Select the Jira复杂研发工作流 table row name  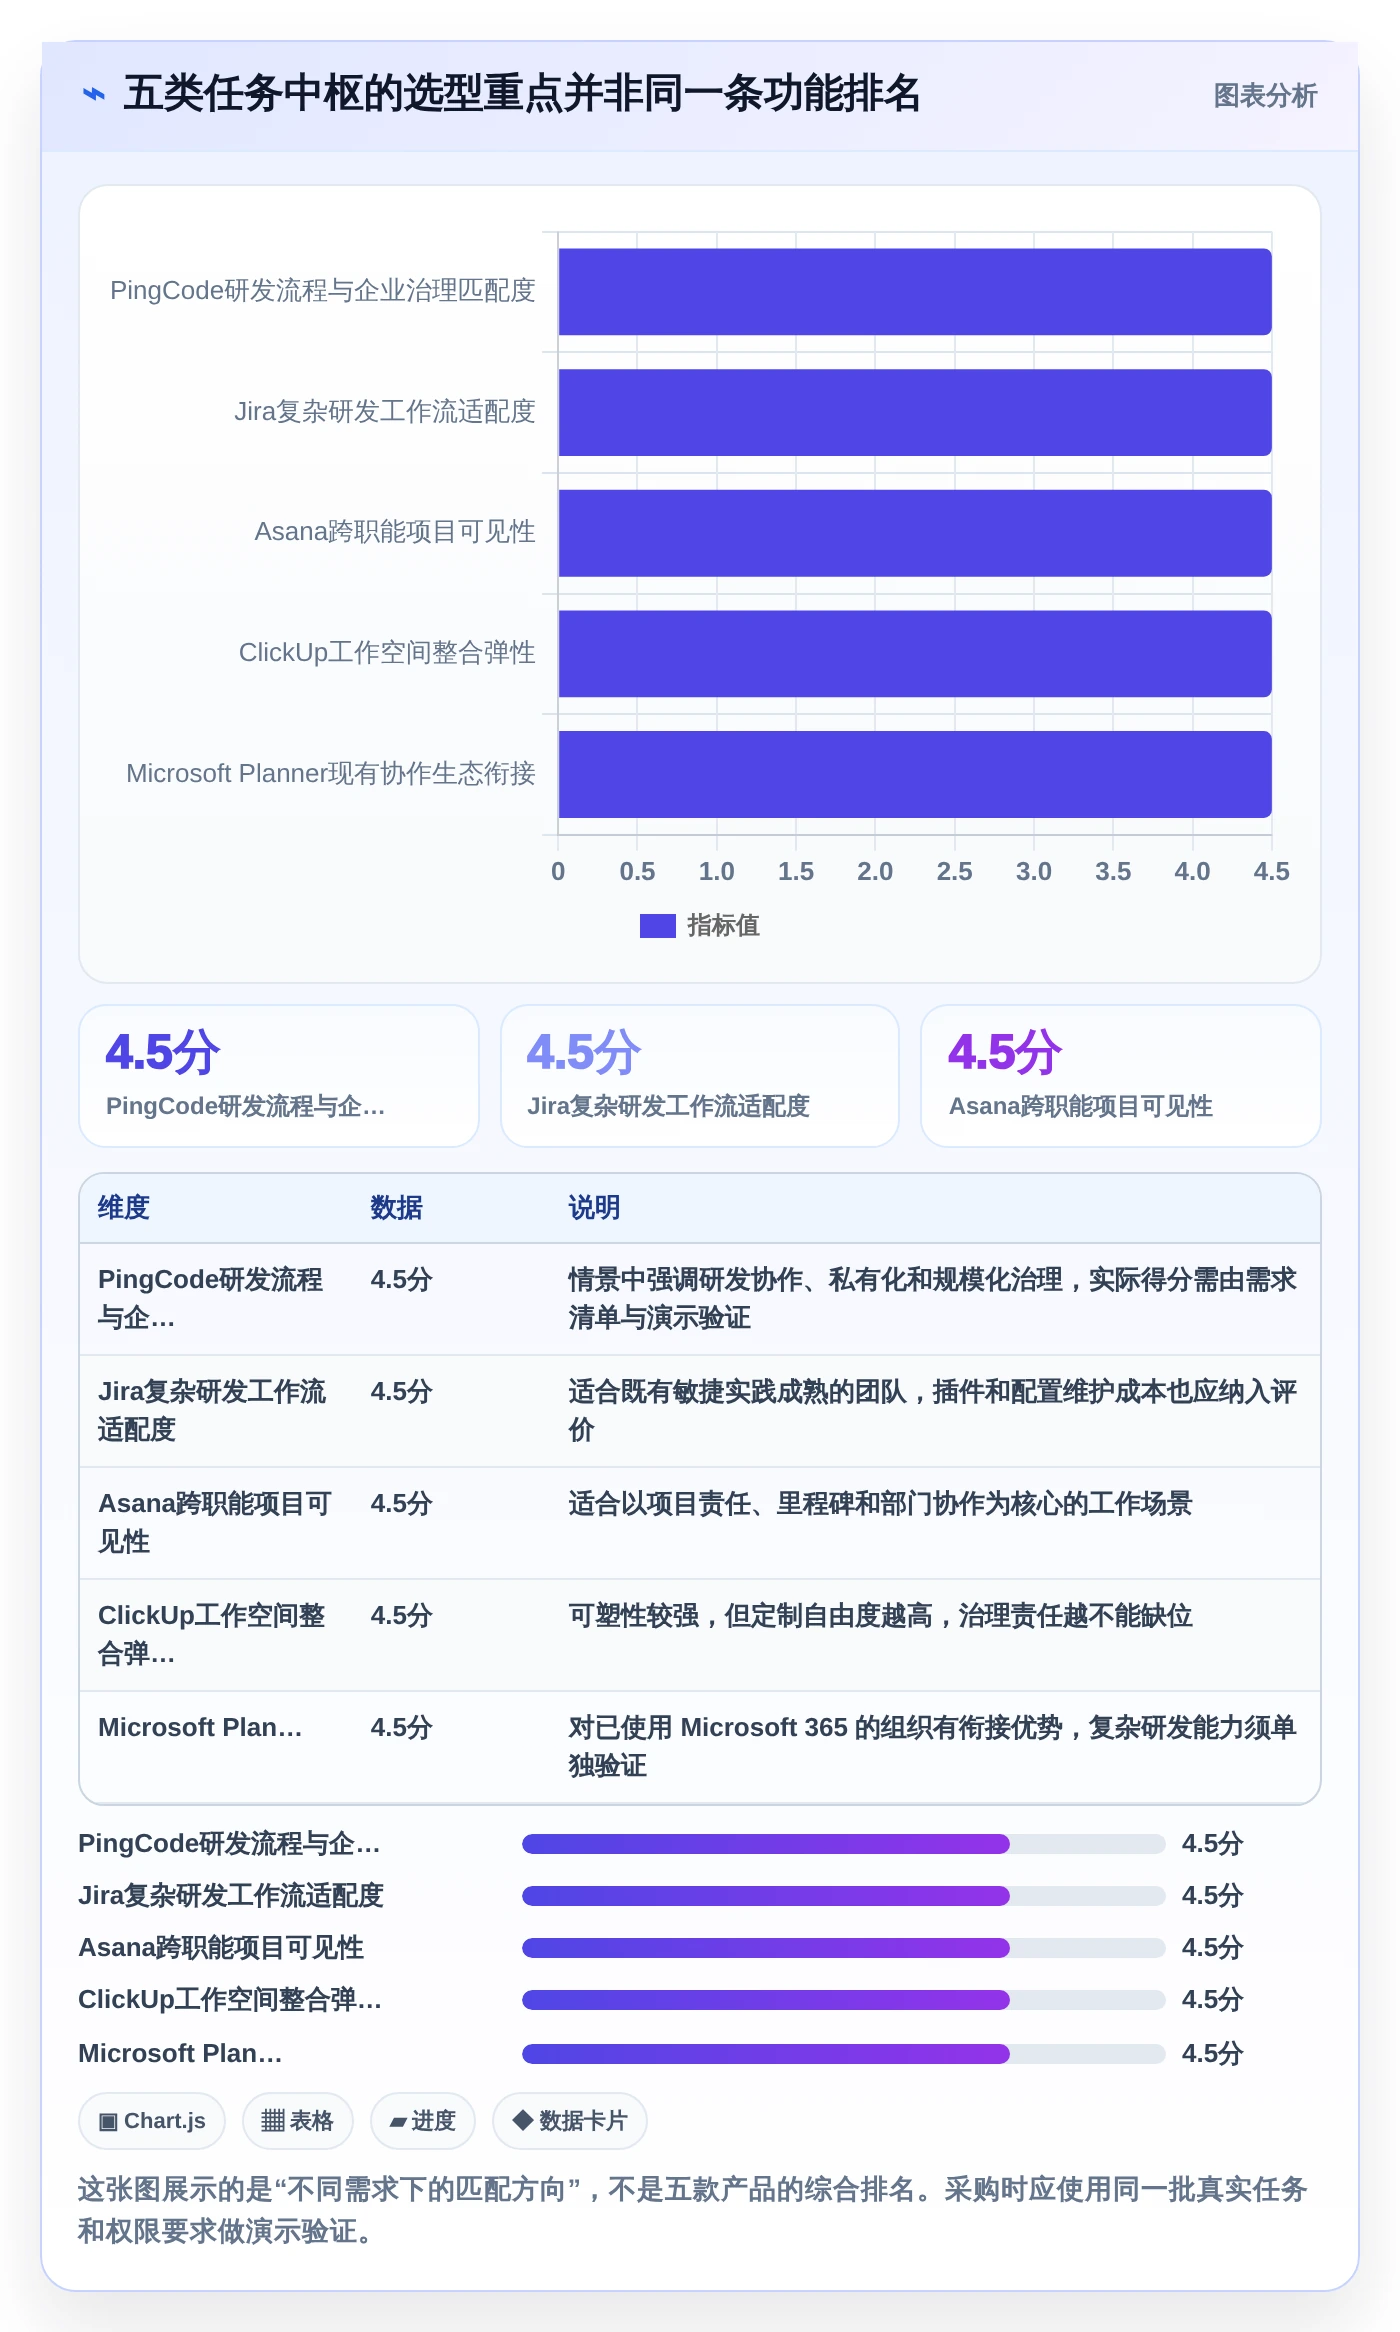[212, 1411]
